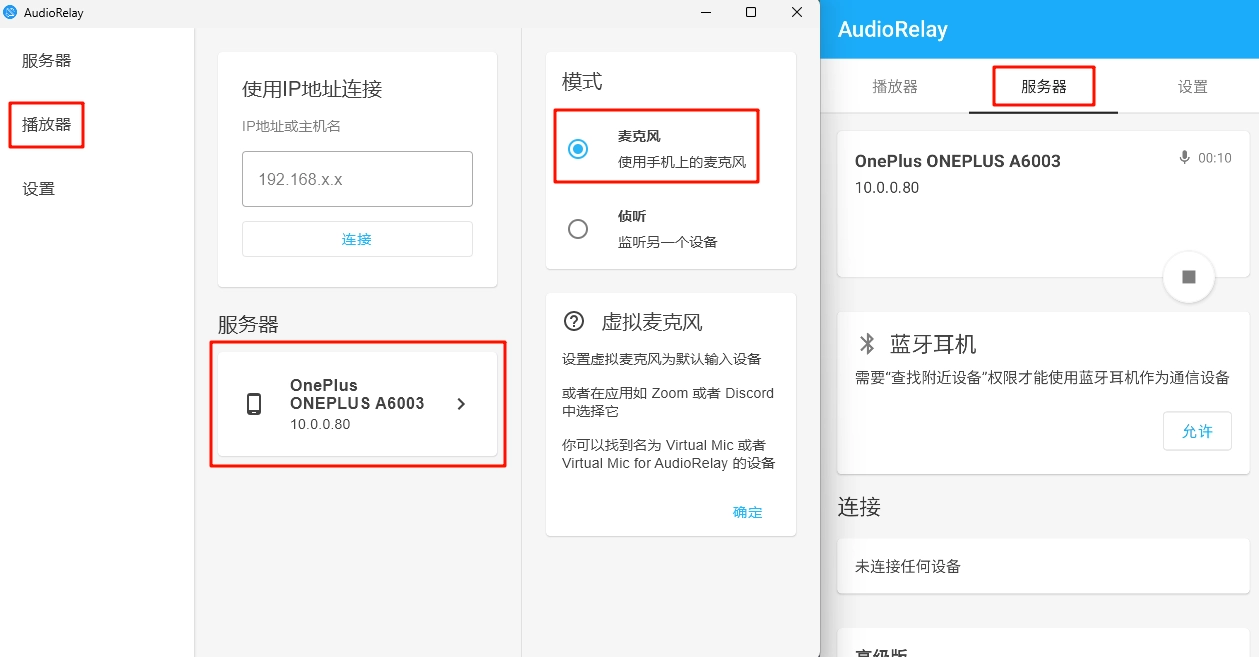Click the microphone icon beside 00:10 timer
The image size is (1259, 657).
(1185, 158)
